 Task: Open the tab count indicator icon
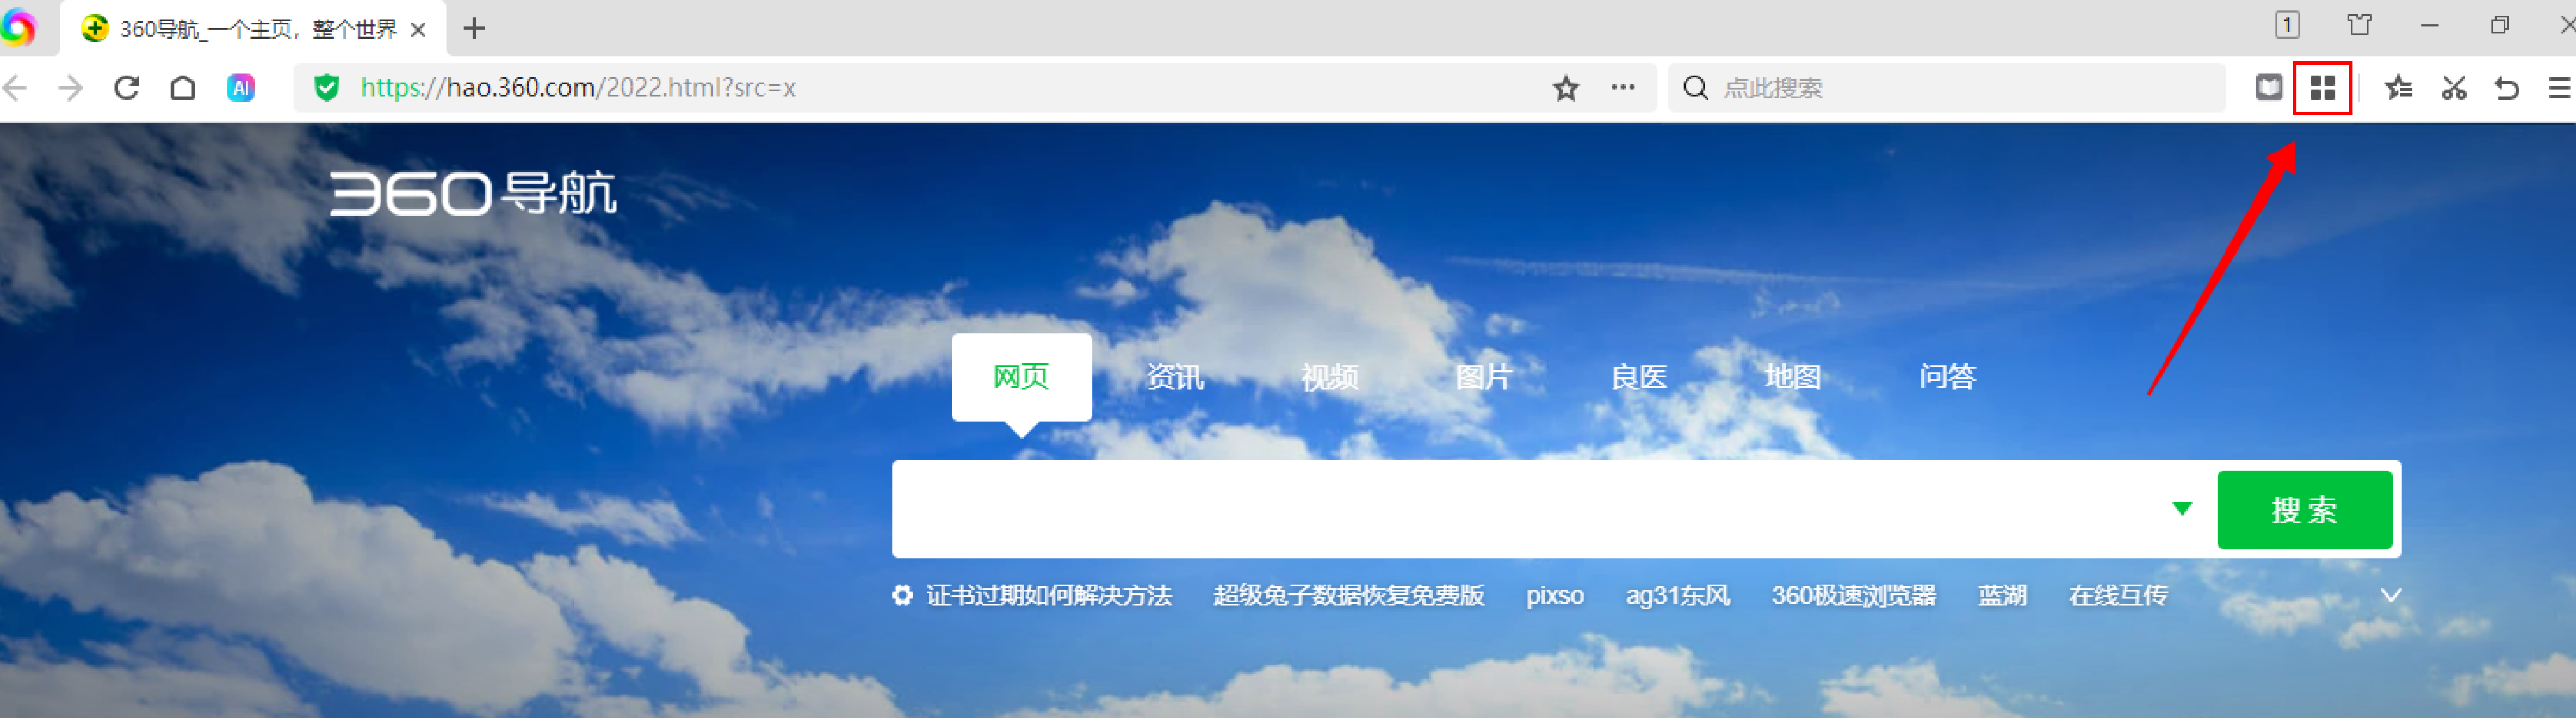pos(2287,25)
